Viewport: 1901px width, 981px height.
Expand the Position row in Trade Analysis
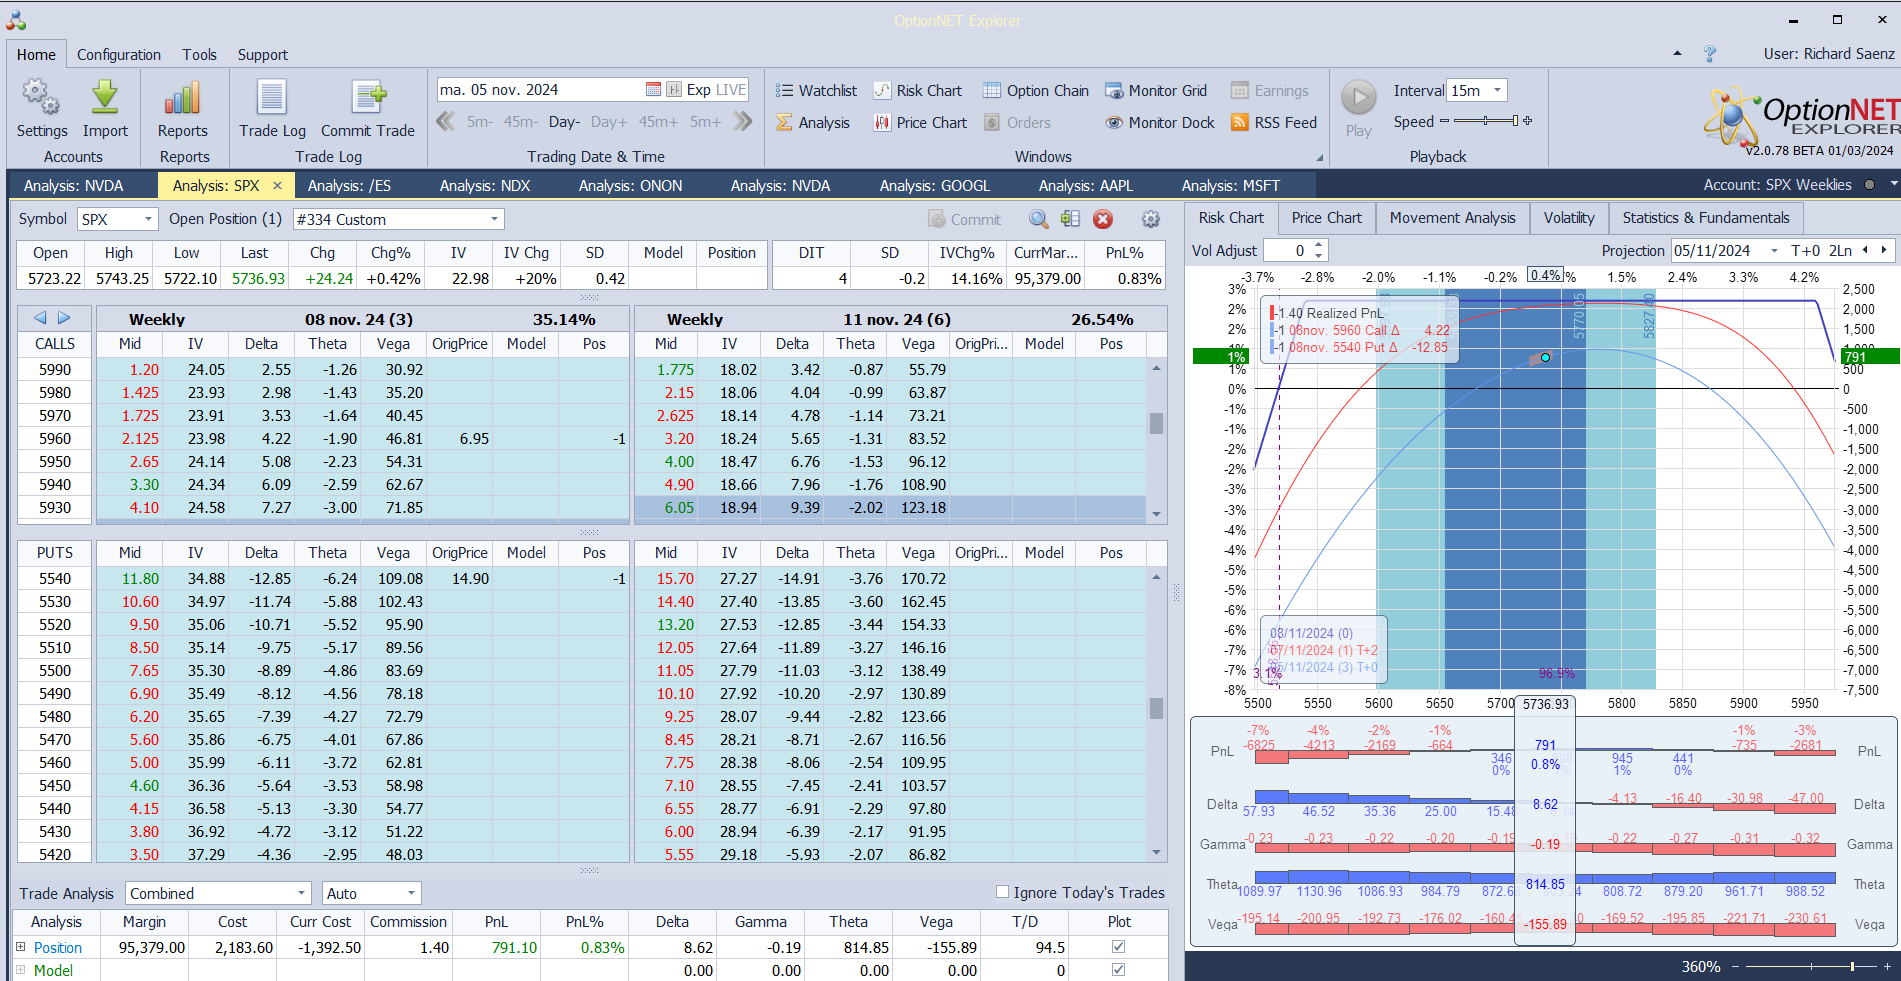click(x=20, y=947)
